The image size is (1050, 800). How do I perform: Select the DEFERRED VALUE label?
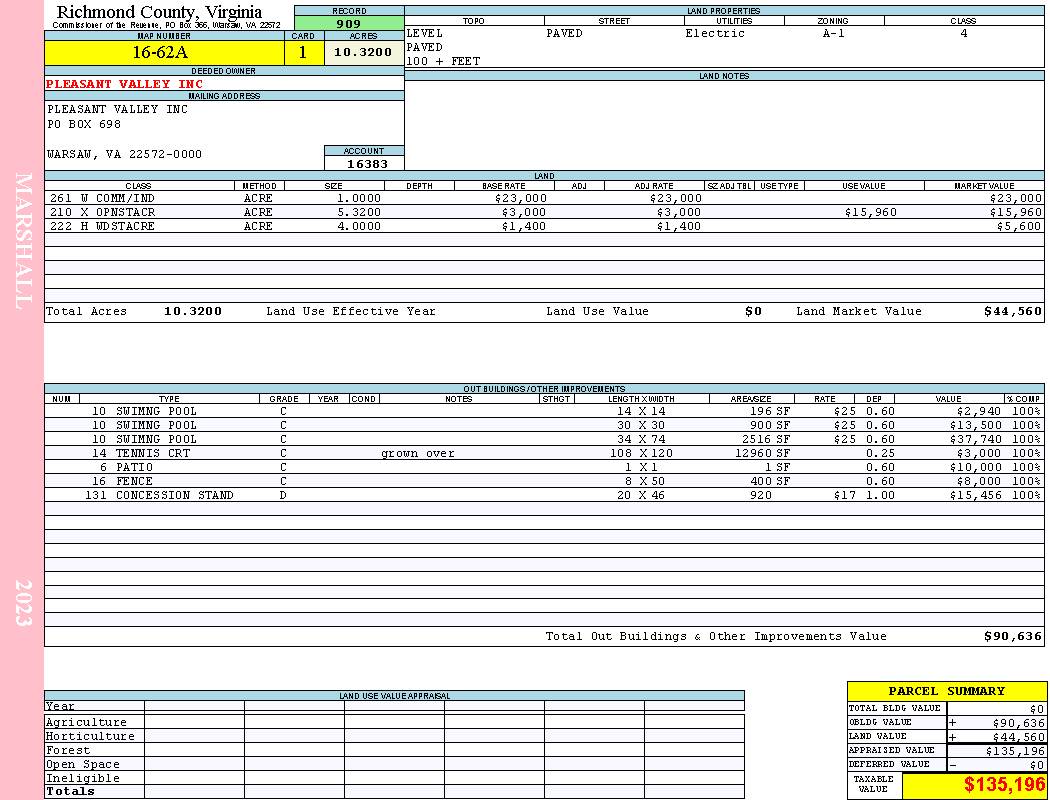[x=889, y=765]
